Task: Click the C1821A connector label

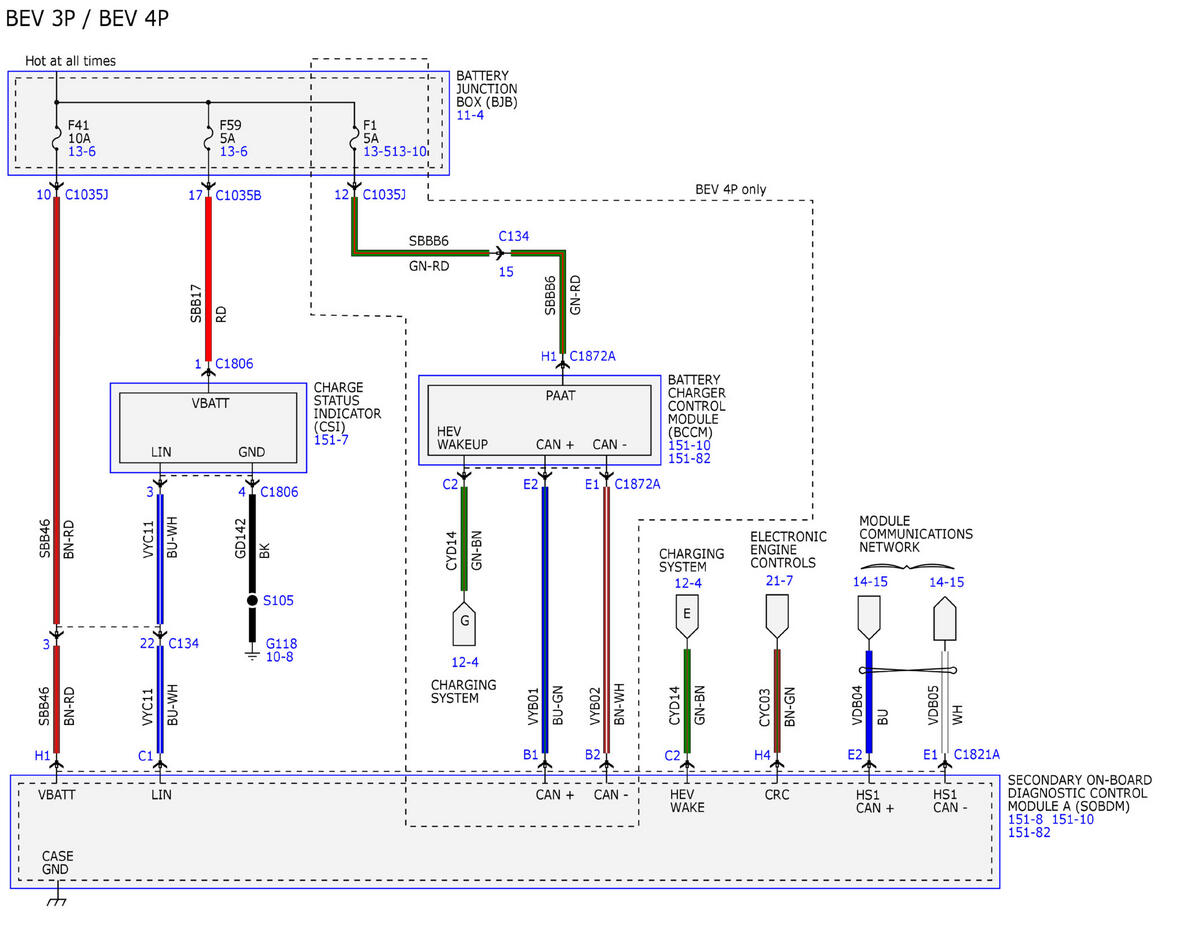Action: click(x=977, y=755)
